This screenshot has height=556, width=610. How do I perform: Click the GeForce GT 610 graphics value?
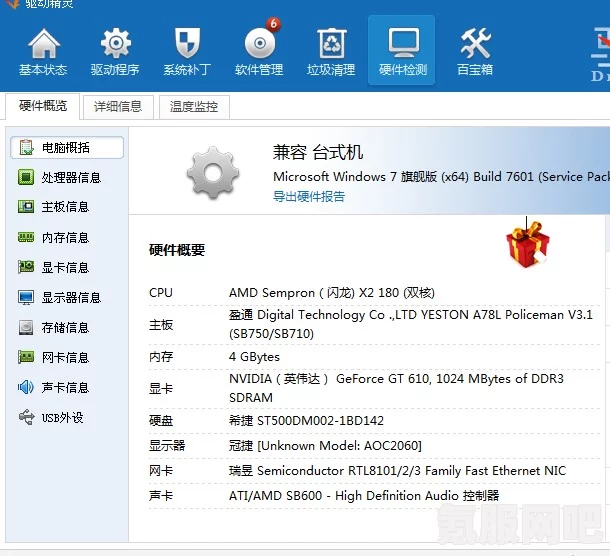[396, 388]
